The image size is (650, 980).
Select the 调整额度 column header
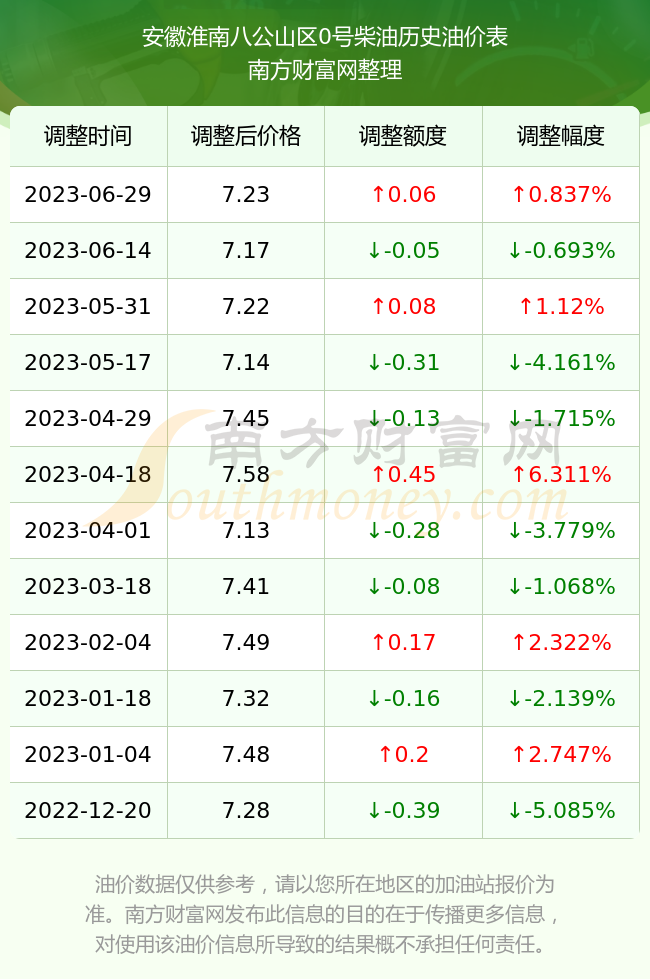[x=403, y=136]
